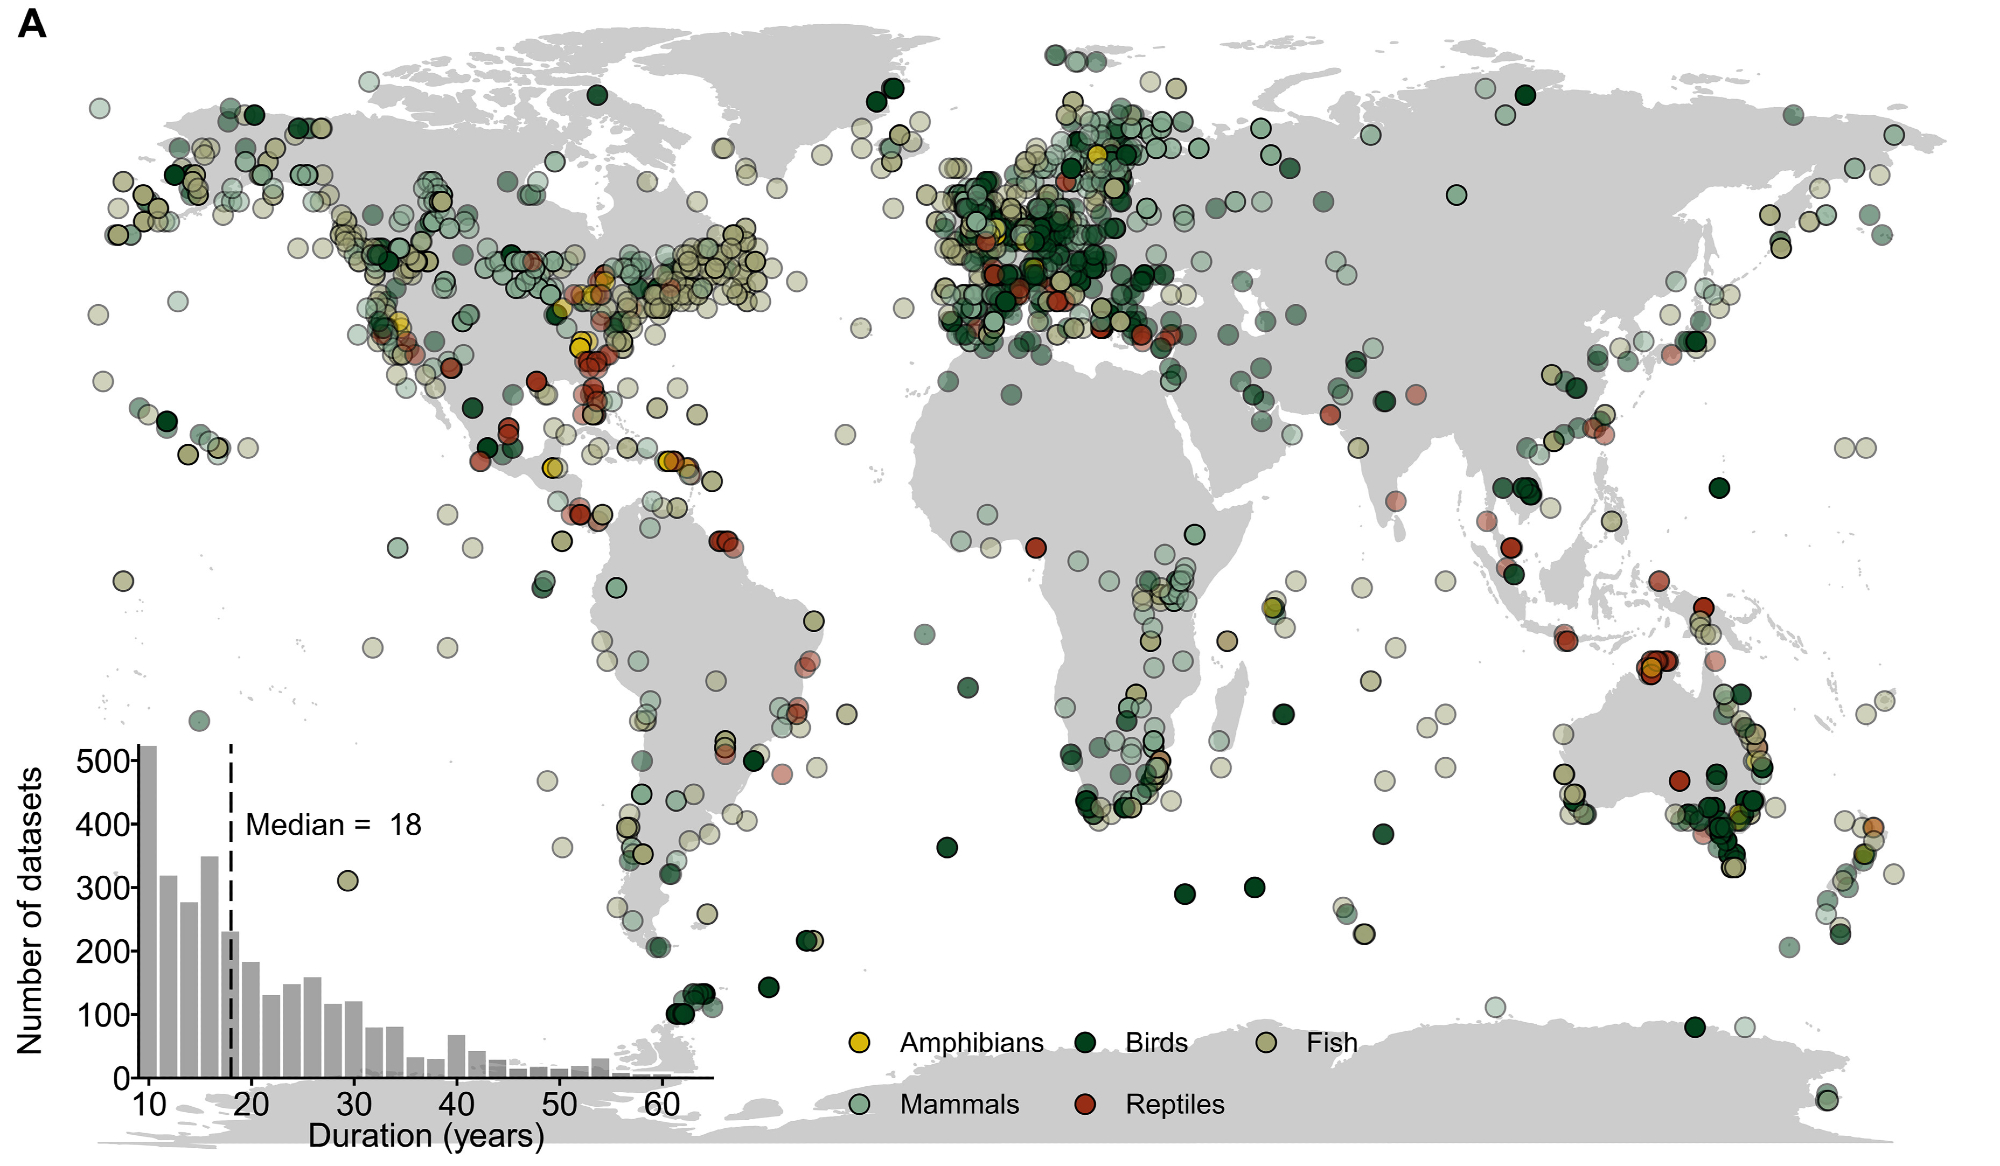This screenshot has height=1166, width=2000.
Task: Click the 60 tick label on x-axis
Action: (661, 1104)
